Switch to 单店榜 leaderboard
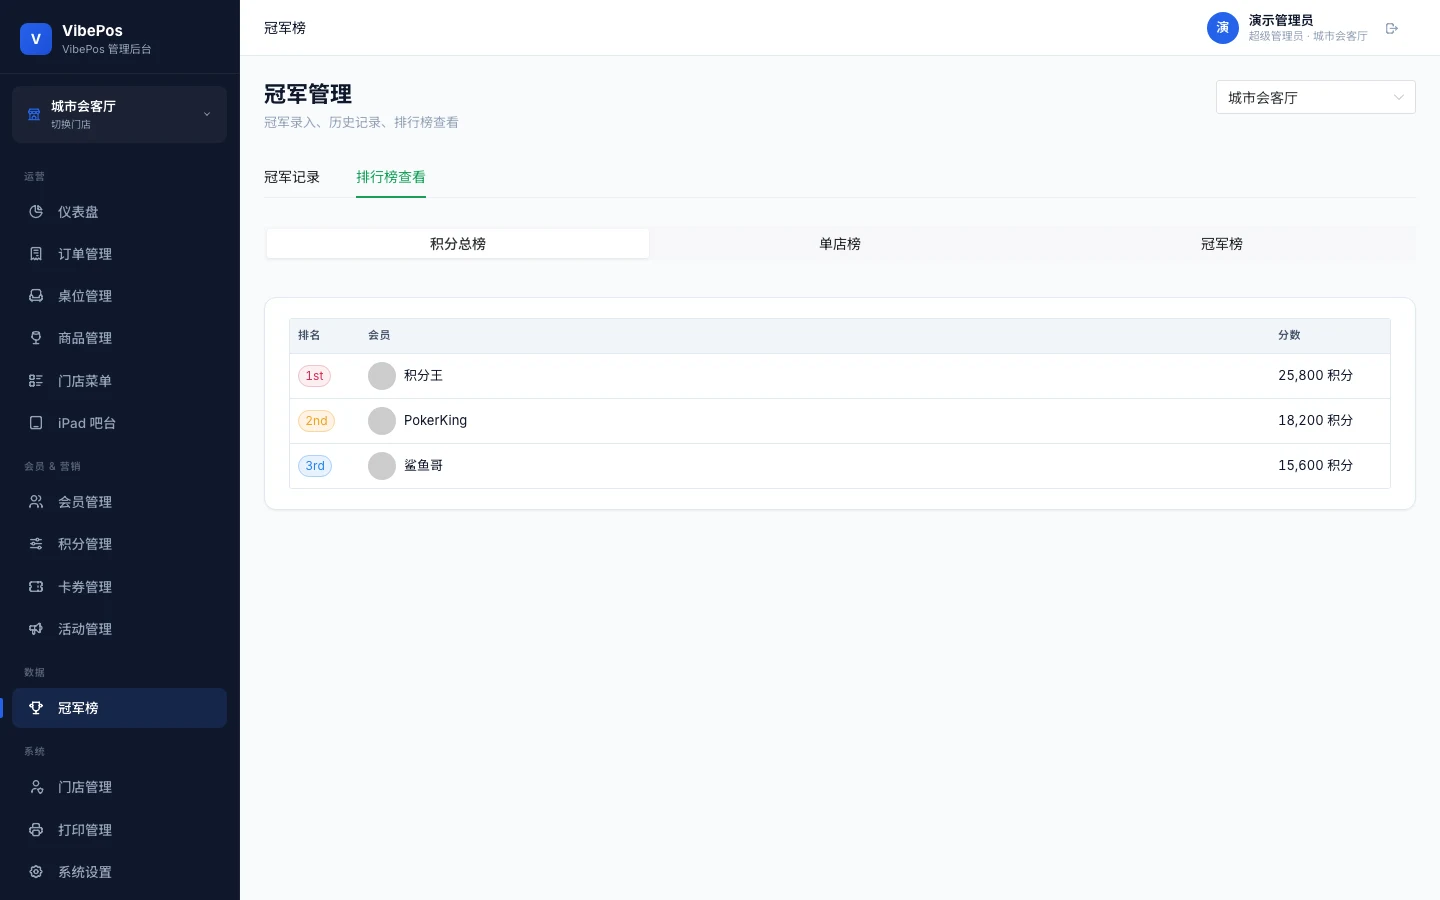 coord(840,244)
